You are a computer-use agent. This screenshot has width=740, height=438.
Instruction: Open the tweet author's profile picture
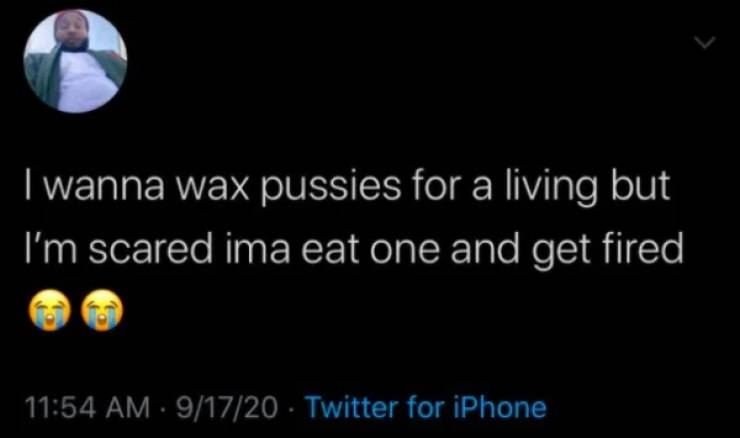pos(76,61)
